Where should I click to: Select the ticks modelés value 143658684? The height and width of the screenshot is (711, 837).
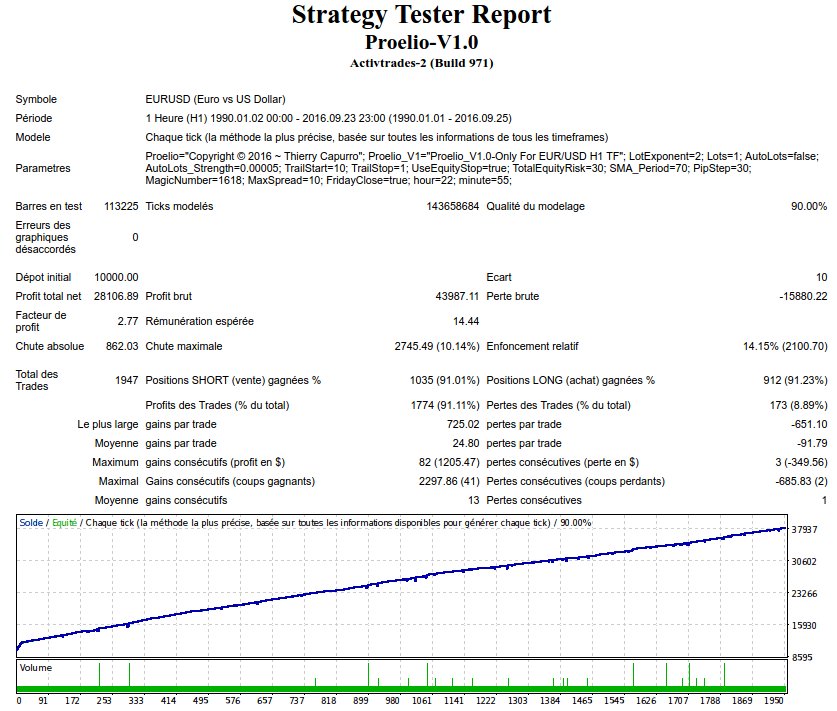[452, 206]
